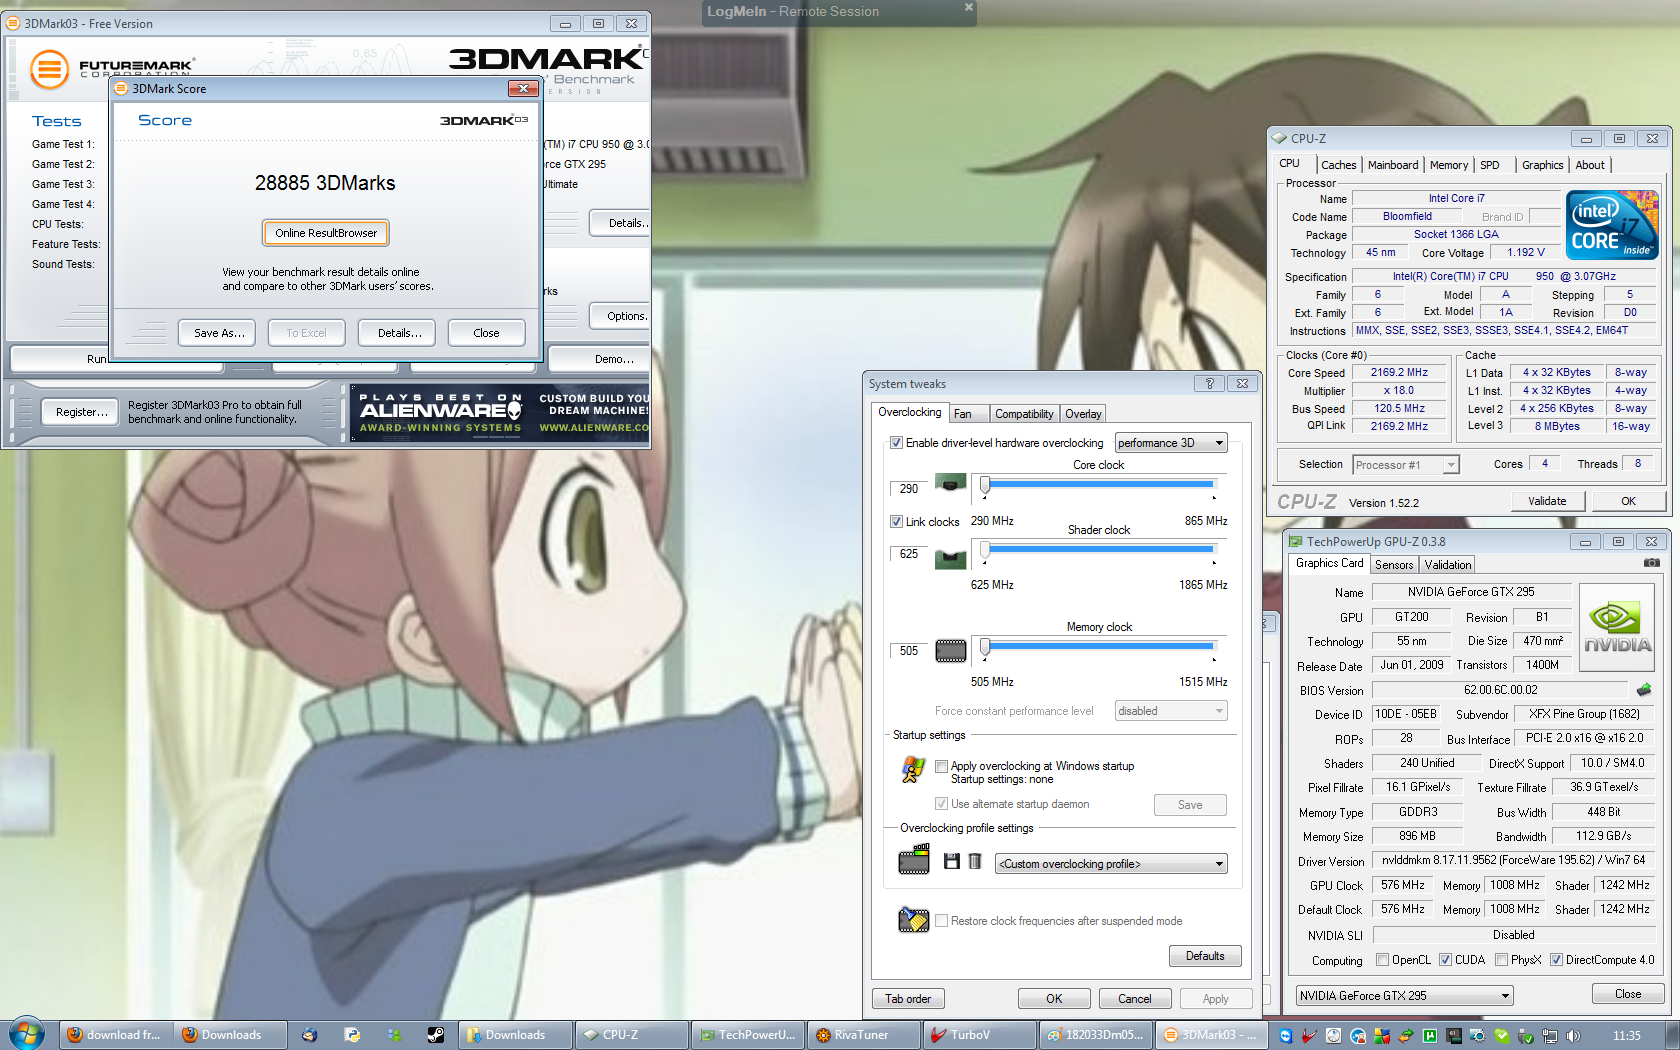
Task: Click the core clock chip icon
Action: coord(950,484)
